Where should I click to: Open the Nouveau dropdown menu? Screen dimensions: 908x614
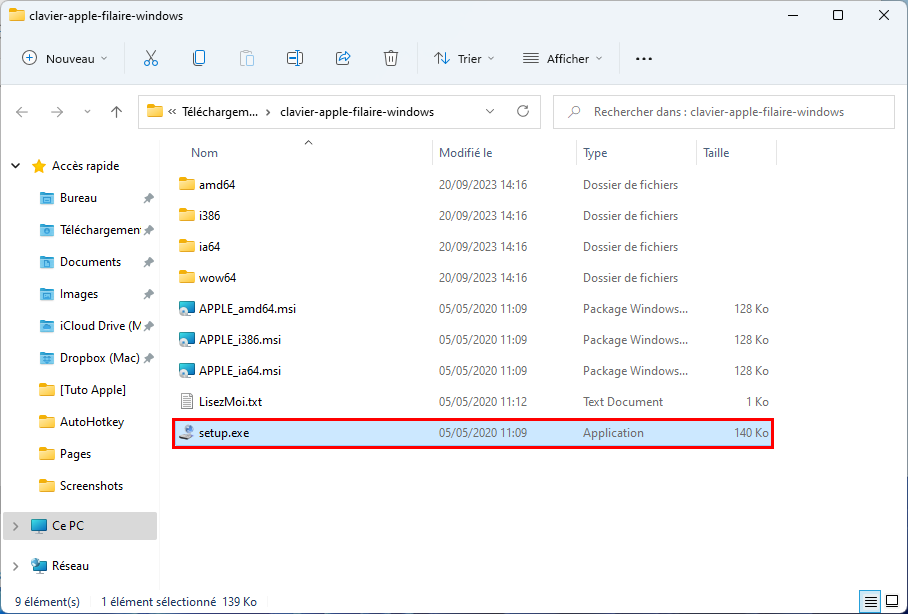(x=64, y=59)
